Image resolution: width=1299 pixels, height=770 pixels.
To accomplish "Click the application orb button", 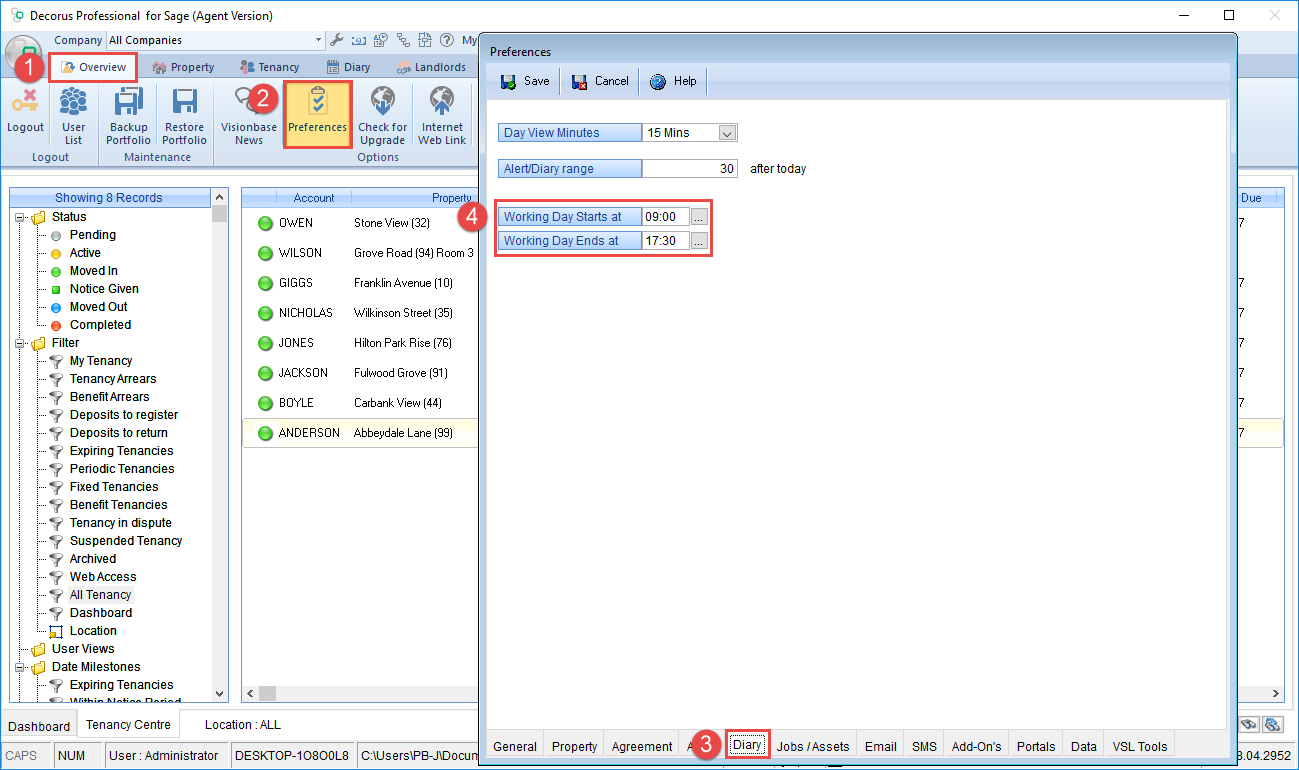I will (x=25, y=52).
